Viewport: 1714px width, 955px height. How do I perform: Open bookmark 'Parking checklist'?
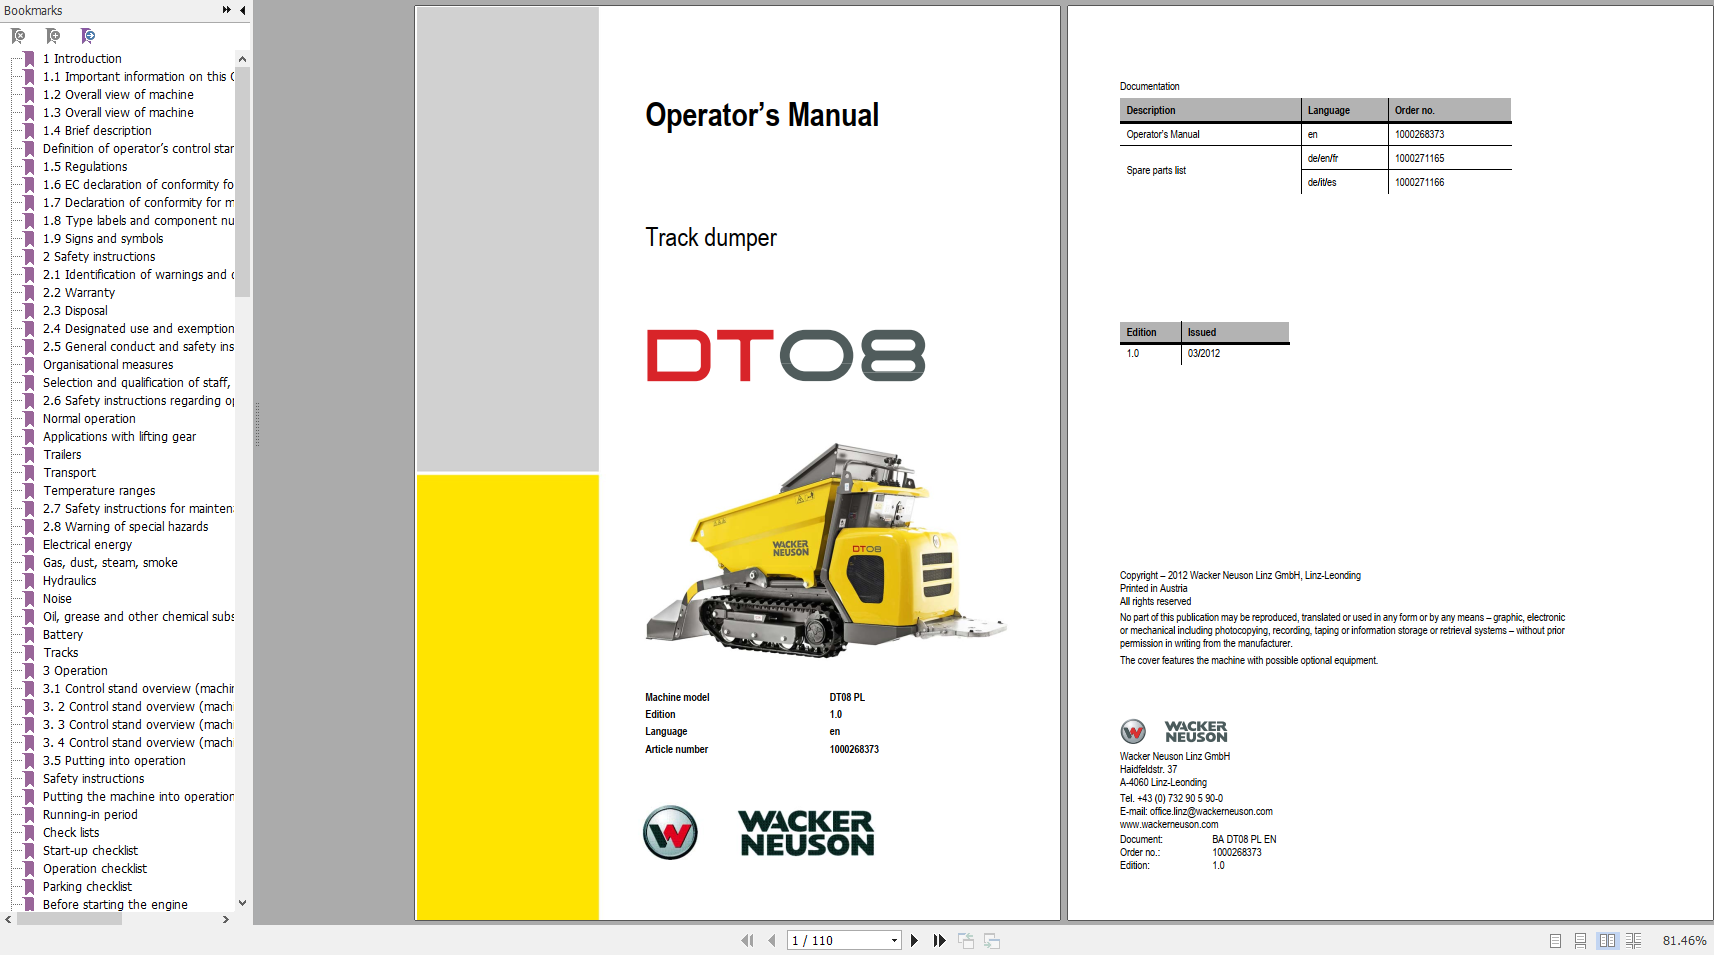tap(87, 887)
